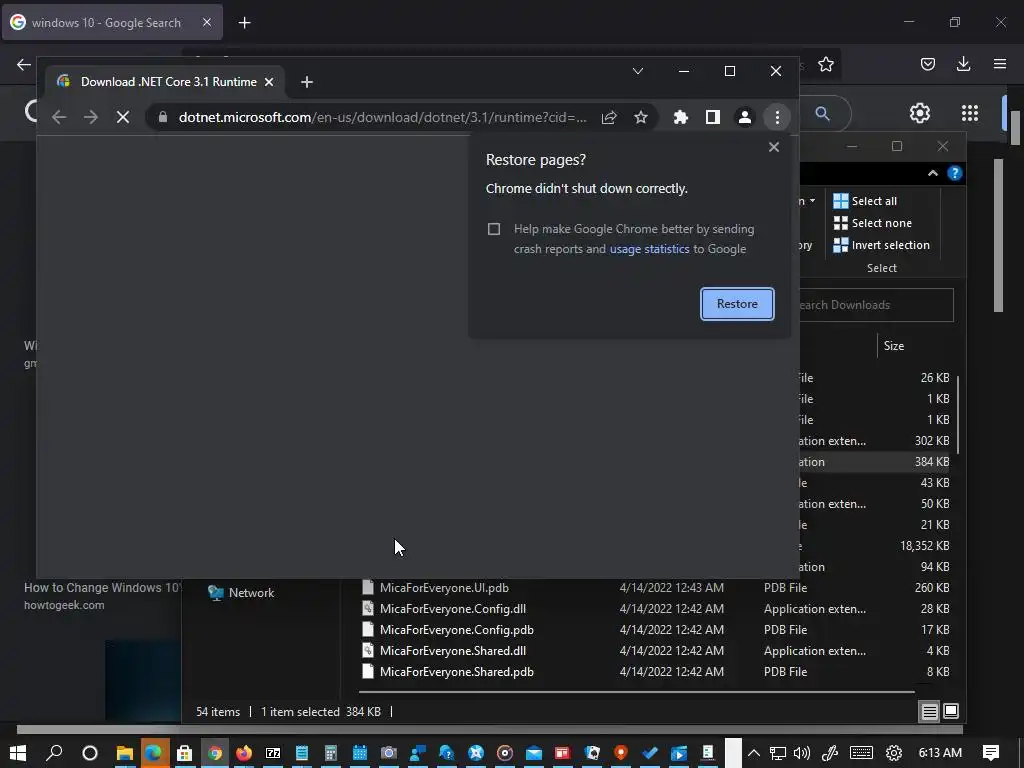Screen dimensions: 1024x768
Task: Switch Explorer to large icons view
Action: [951, 711]
